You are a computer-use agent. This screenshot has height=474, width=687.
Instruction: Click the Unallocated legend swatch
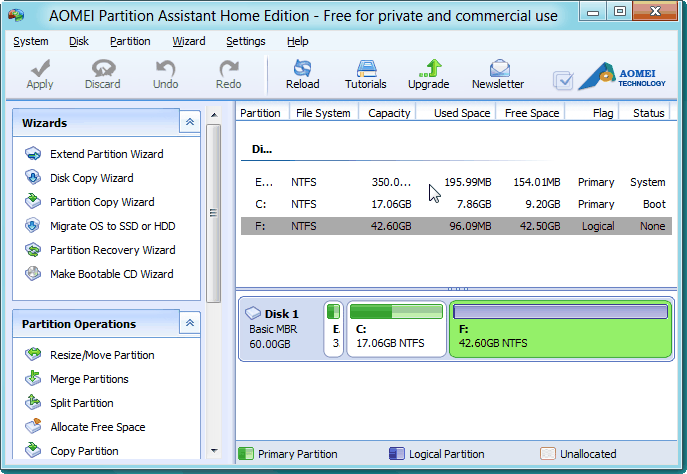[548, 453]
